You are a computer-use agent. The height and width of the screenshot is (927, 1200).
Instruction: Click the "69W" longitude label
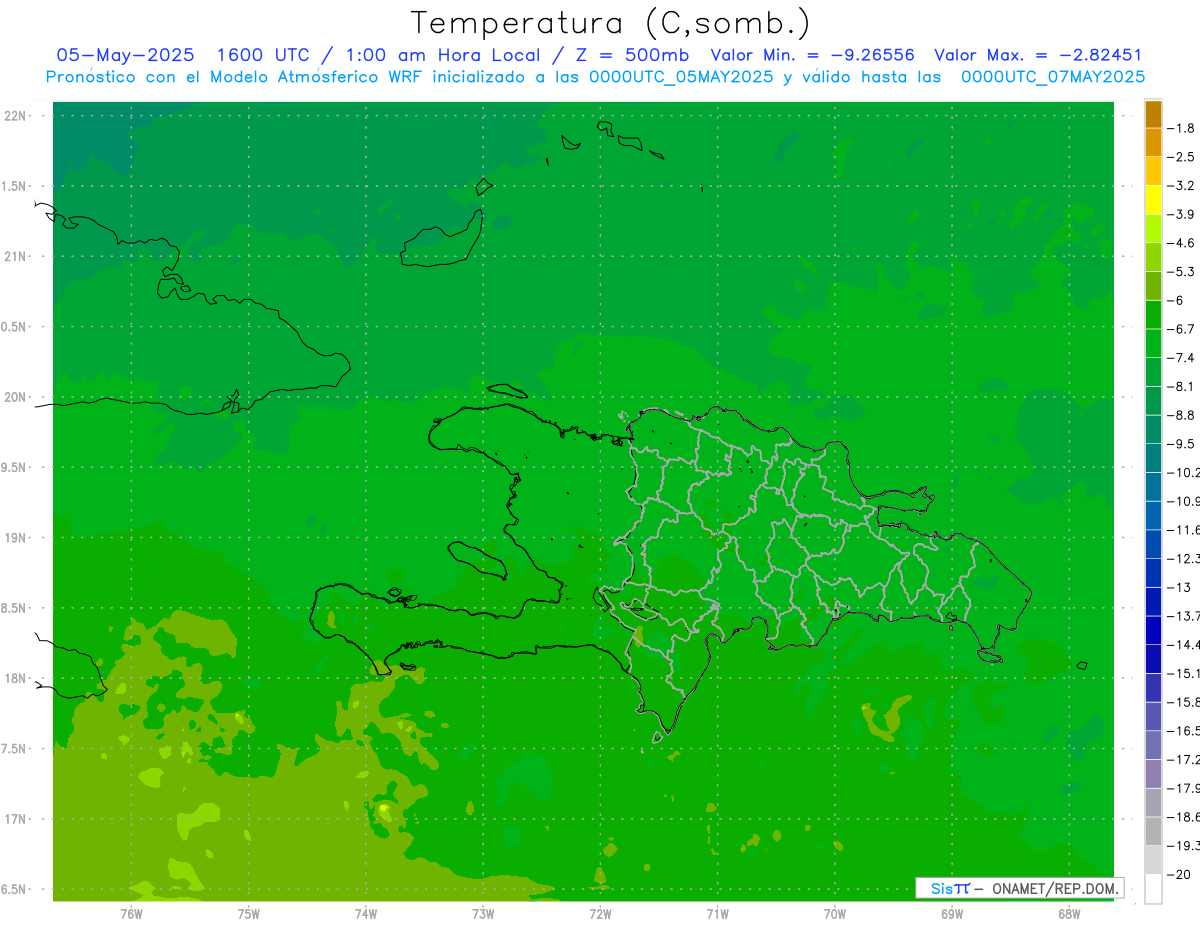pyautogui.click(x=951, y=914)
